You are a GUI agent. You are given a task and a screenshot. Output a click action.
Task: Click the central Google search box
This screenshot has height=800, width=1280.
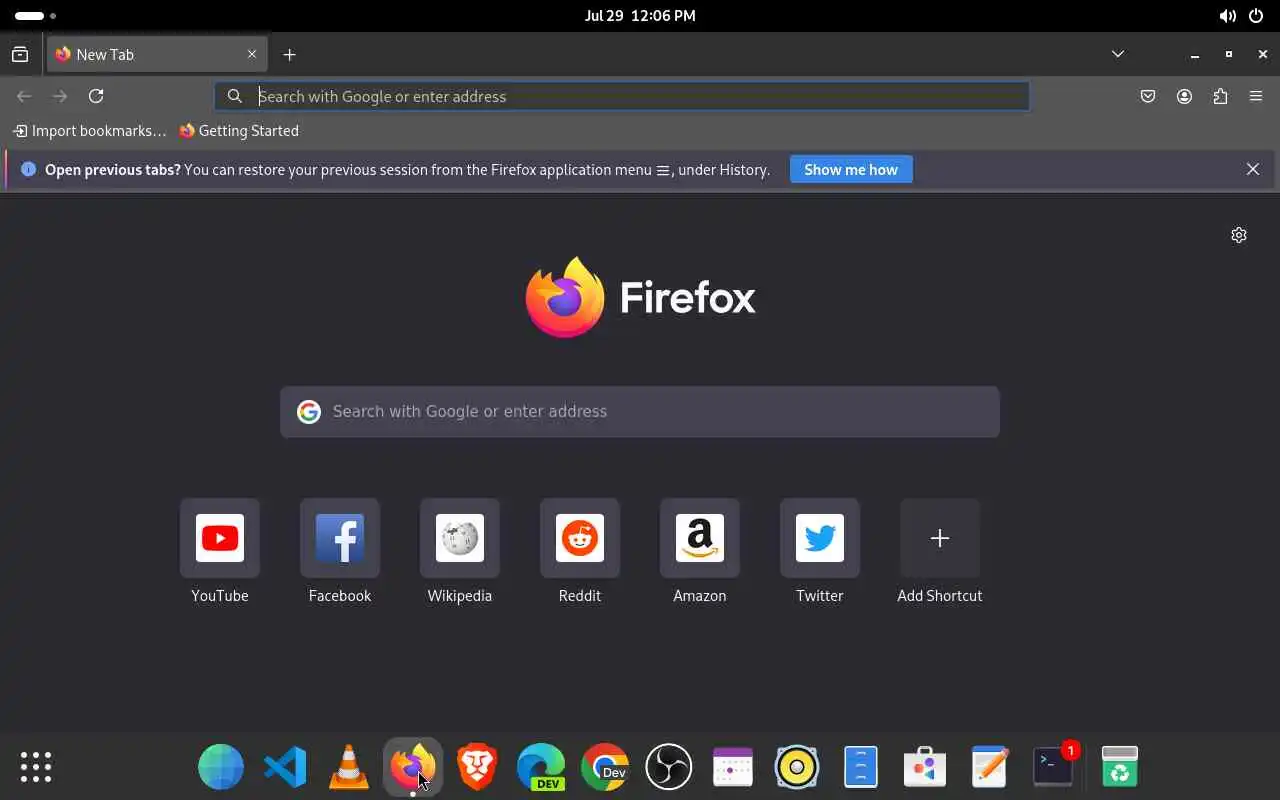640,412
